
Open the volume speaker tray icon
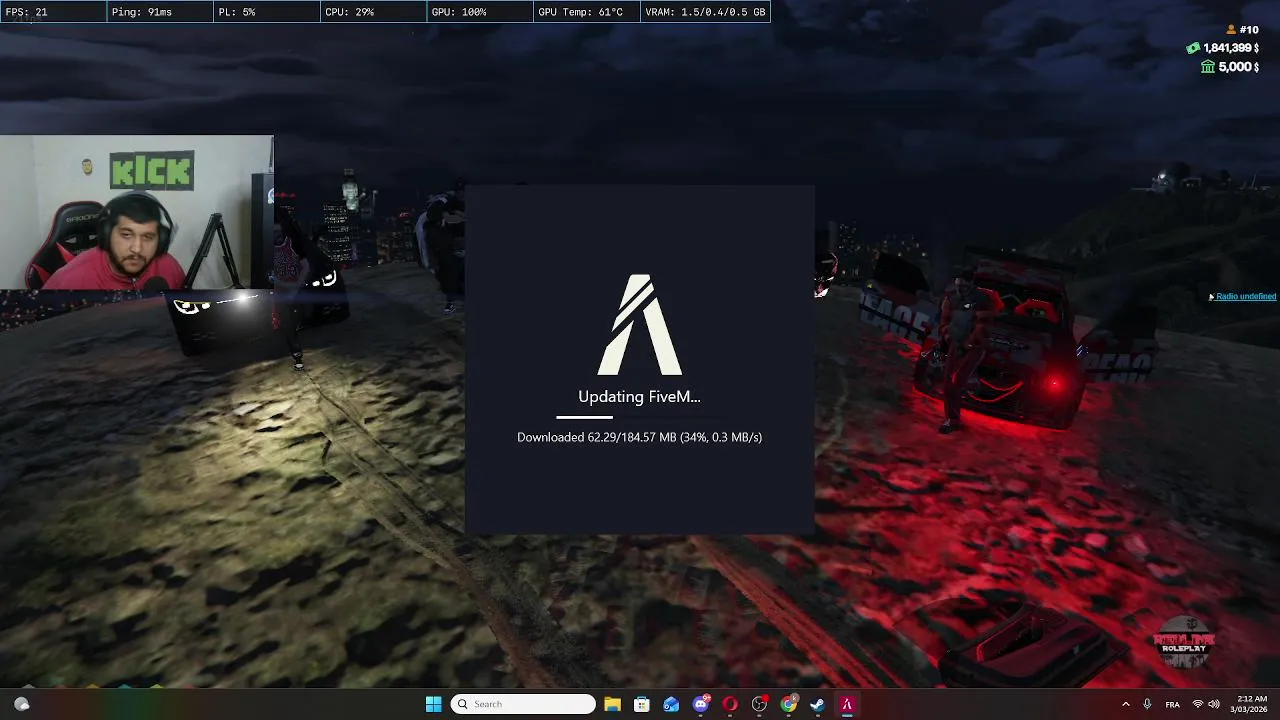1214,704
